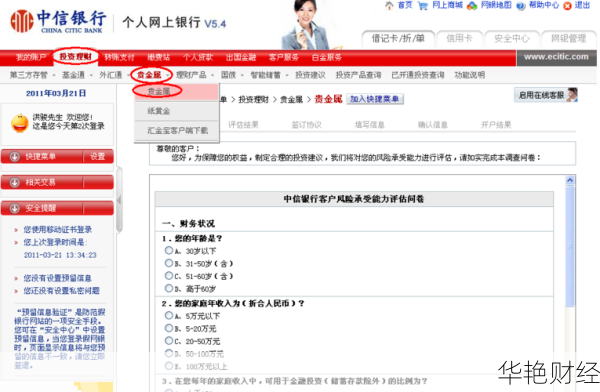This screenshot has height=392, width=600.
Task: Click the shopping cart icon for 网上商城
Action: [422, 6]
